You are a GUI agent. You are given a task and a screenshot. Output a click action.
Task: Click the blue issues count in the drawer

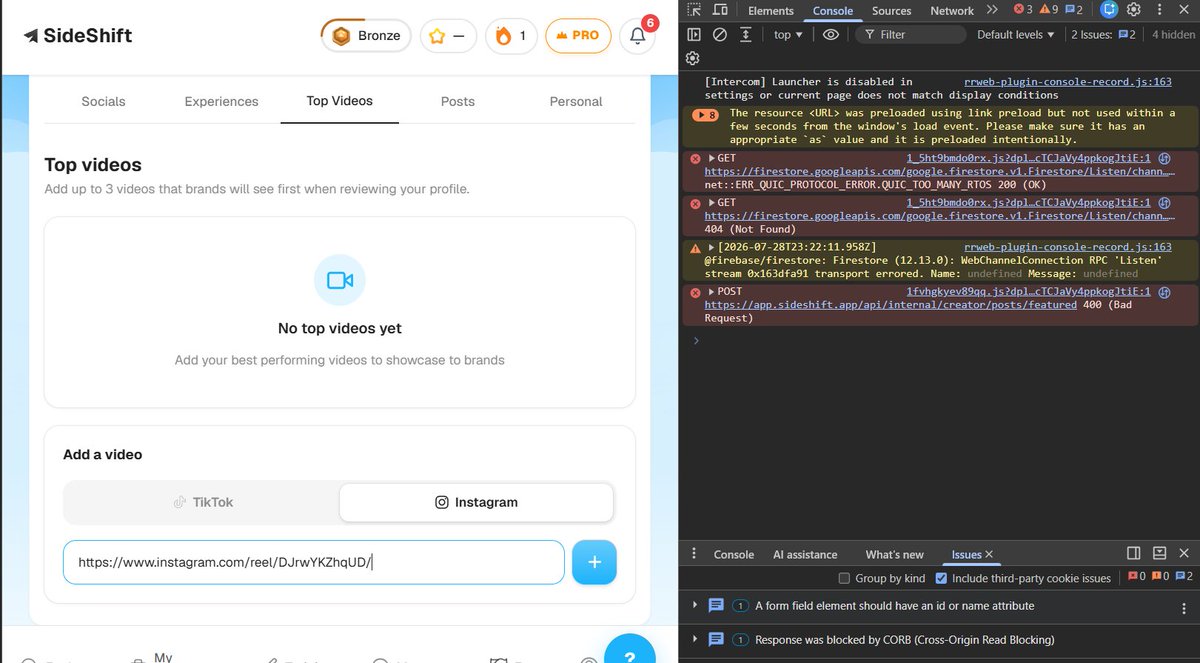point(1184,578)
